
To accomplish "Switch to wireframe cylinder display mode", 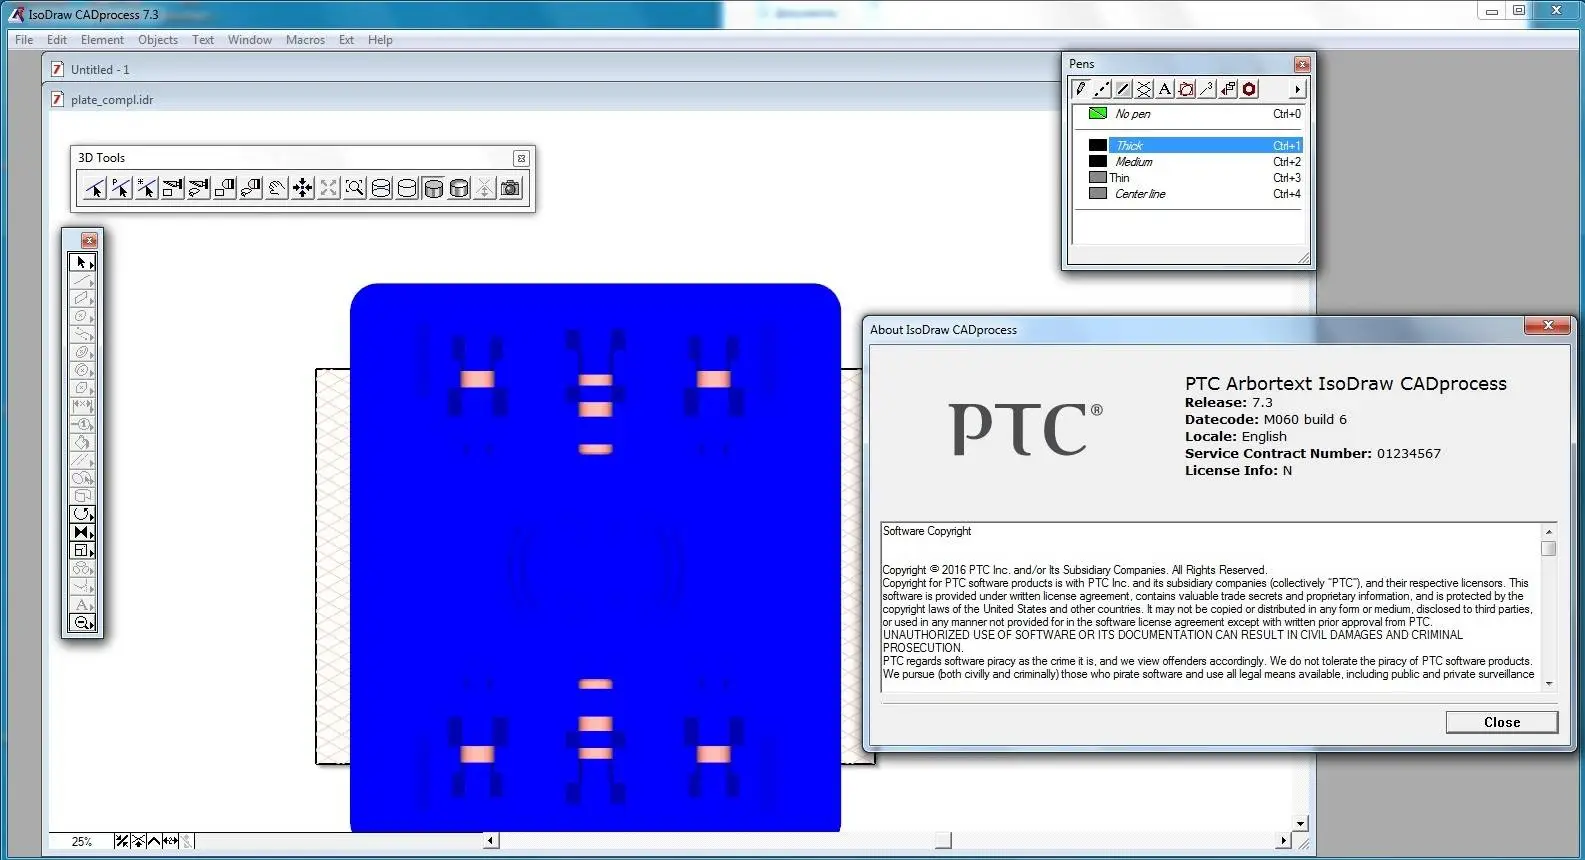I will click(x=380, y=188).
